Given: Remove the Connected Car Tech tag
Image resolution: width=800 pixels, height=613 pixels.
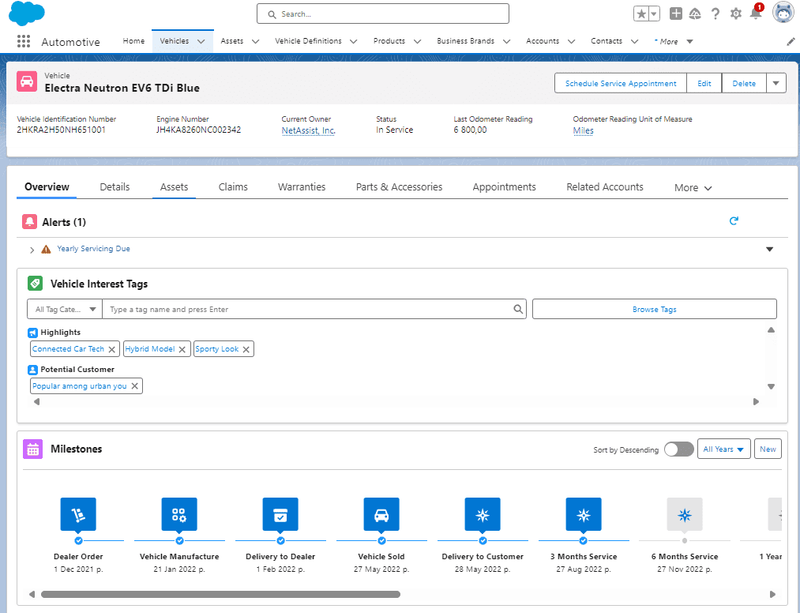Looking at the screenshot, I should 112,349.
